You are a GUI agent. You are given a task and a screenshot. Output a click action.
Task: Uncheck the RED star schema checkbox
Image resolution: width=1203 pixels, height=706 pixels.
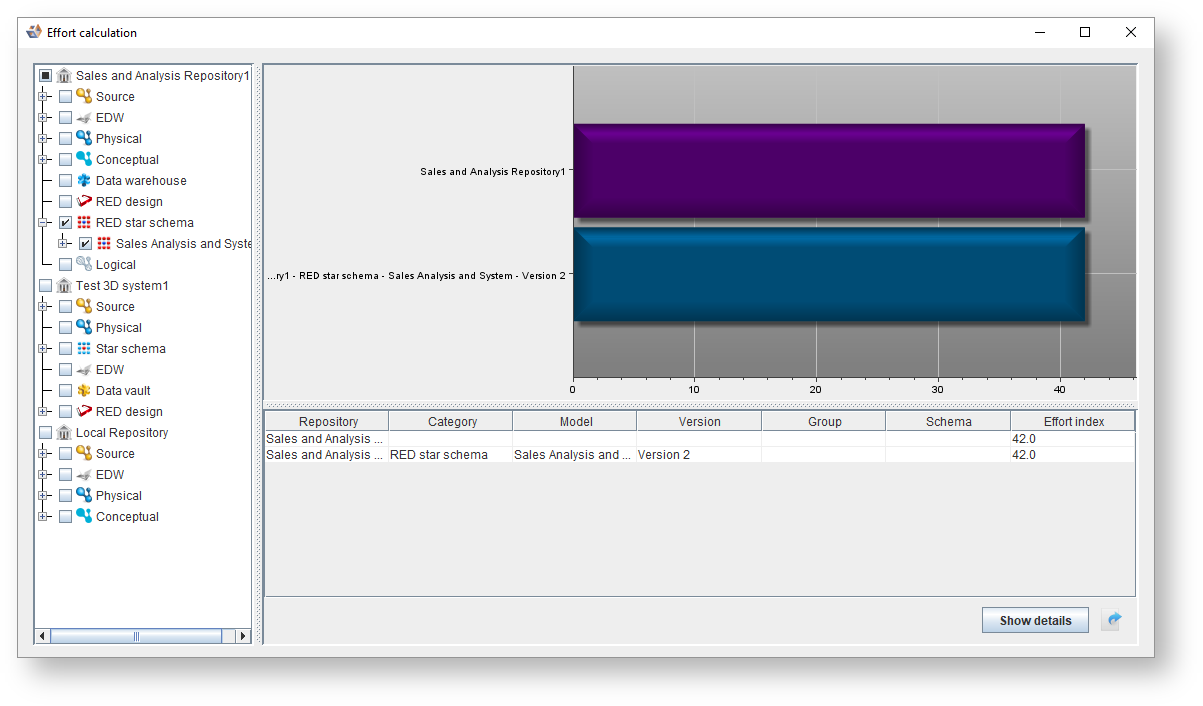[65, 223]
